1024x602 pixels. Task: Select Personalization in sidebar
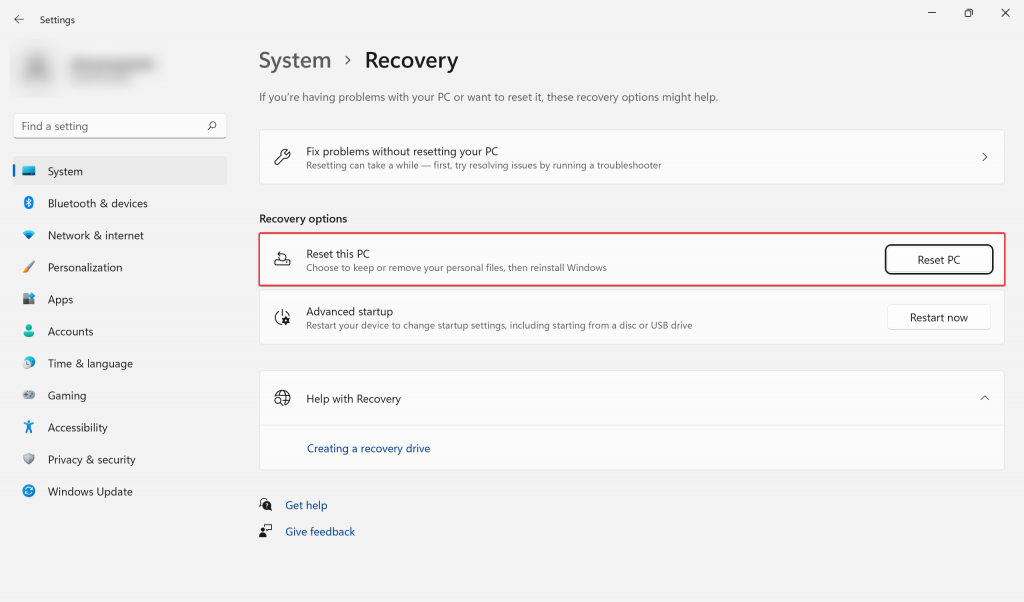120,267
